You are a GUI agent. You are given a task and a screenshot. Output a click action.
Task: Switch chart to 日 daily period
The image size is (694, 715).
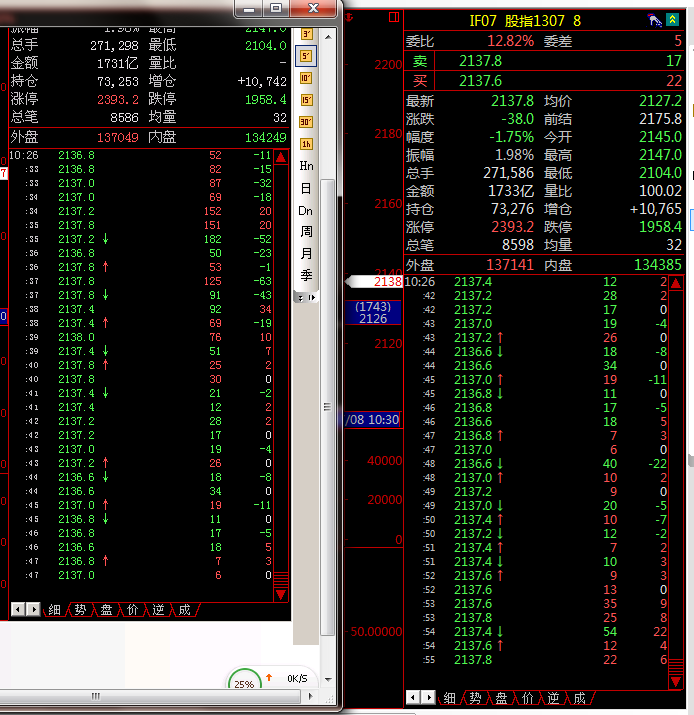(x=306, y=188)
